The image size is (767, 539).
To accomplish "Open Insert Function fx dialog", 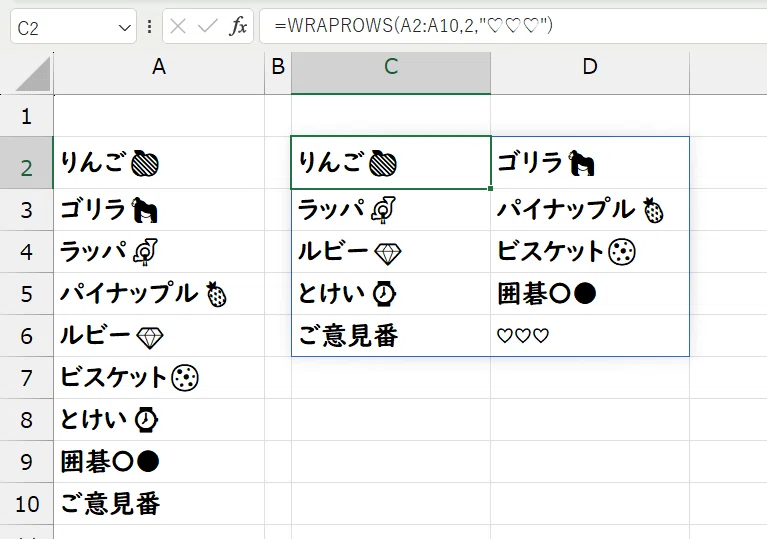I will (x=238, y=26).
